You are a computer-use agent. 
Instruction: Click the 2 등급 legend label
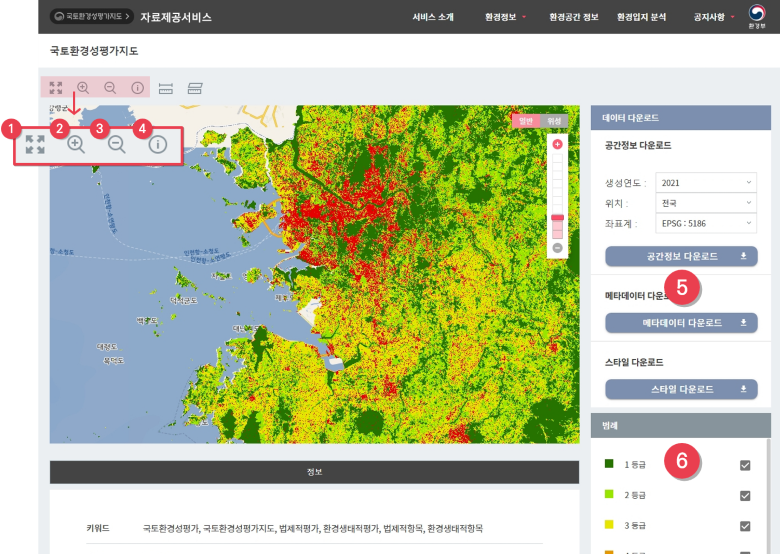[x=635, y=495]
